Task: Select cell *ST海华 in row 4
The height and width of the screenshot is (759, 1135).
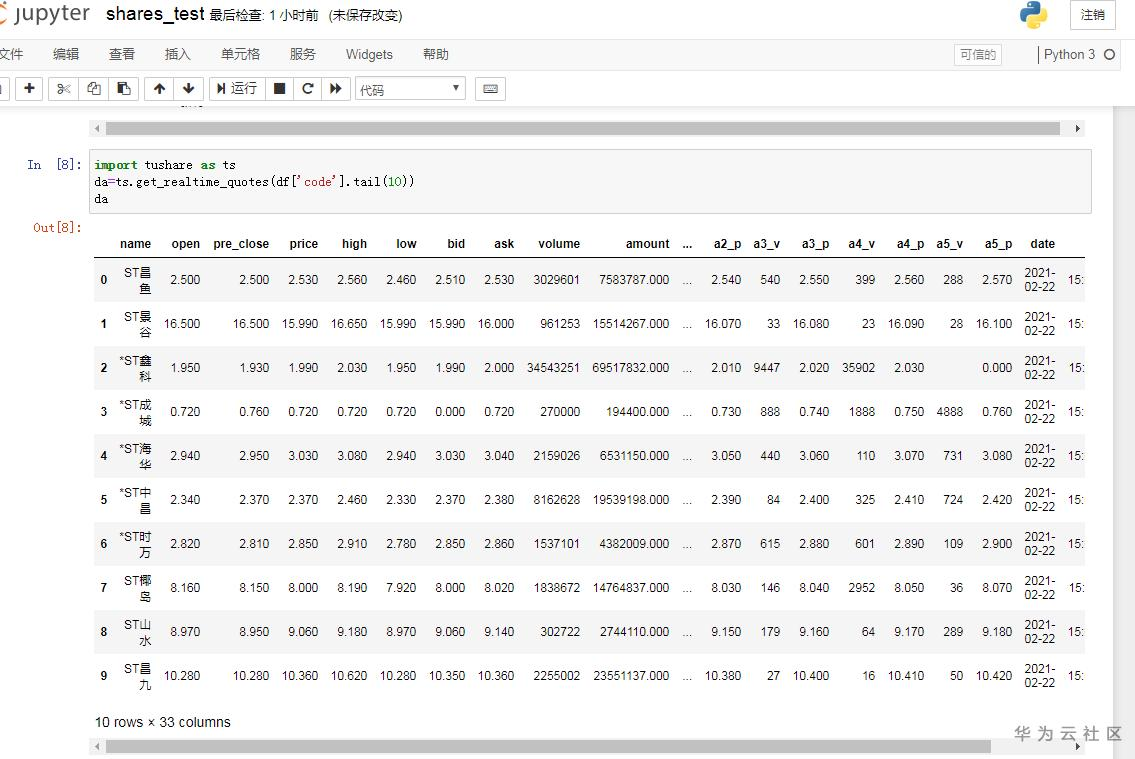Action: (135, 456)
